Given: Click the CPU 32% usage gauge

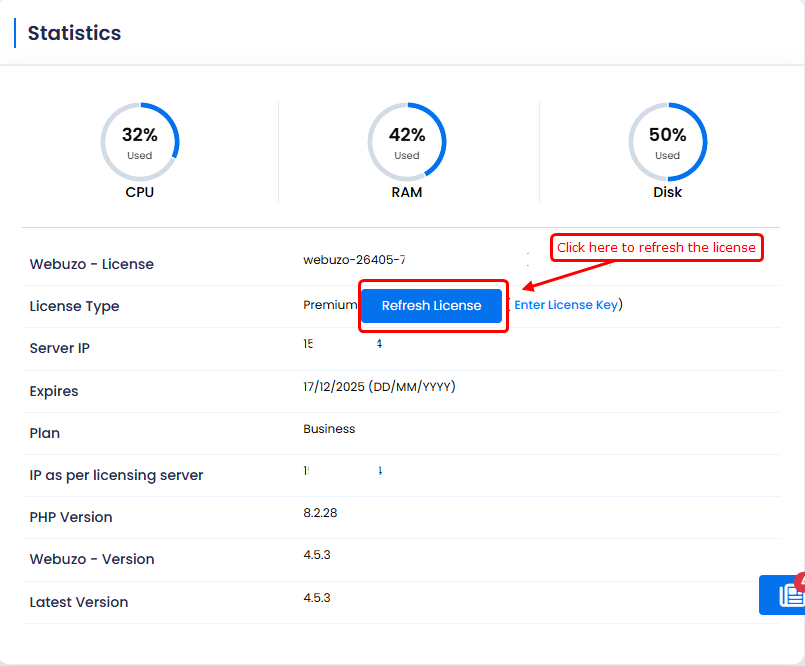Looking at the screenshot, I should point(140,142).
